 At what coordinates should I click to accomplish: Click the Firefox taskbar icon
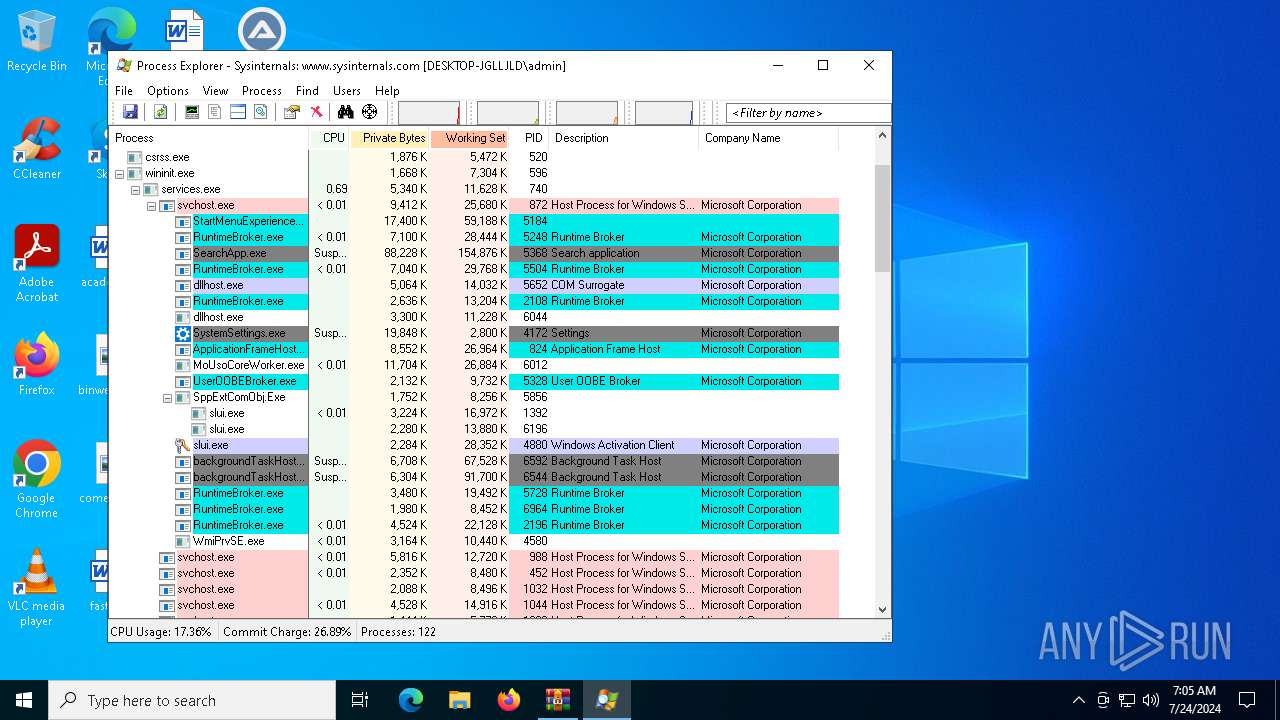point(509,700)
